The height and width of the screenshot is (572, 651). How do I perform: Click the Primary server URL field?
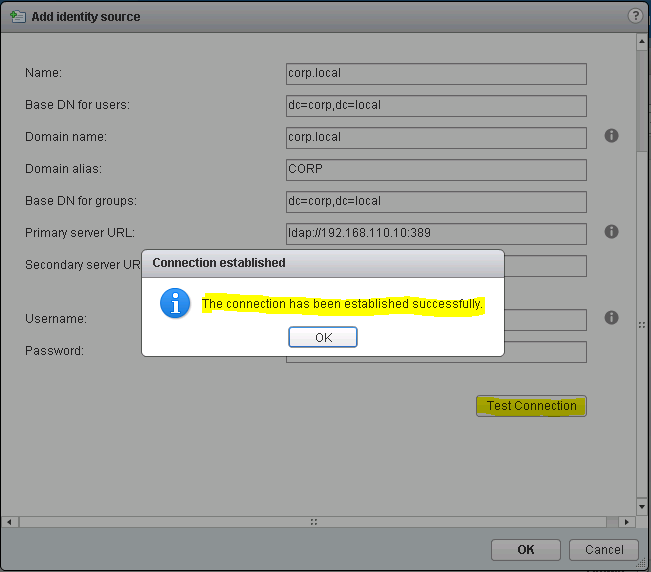[x=436, y=234]
